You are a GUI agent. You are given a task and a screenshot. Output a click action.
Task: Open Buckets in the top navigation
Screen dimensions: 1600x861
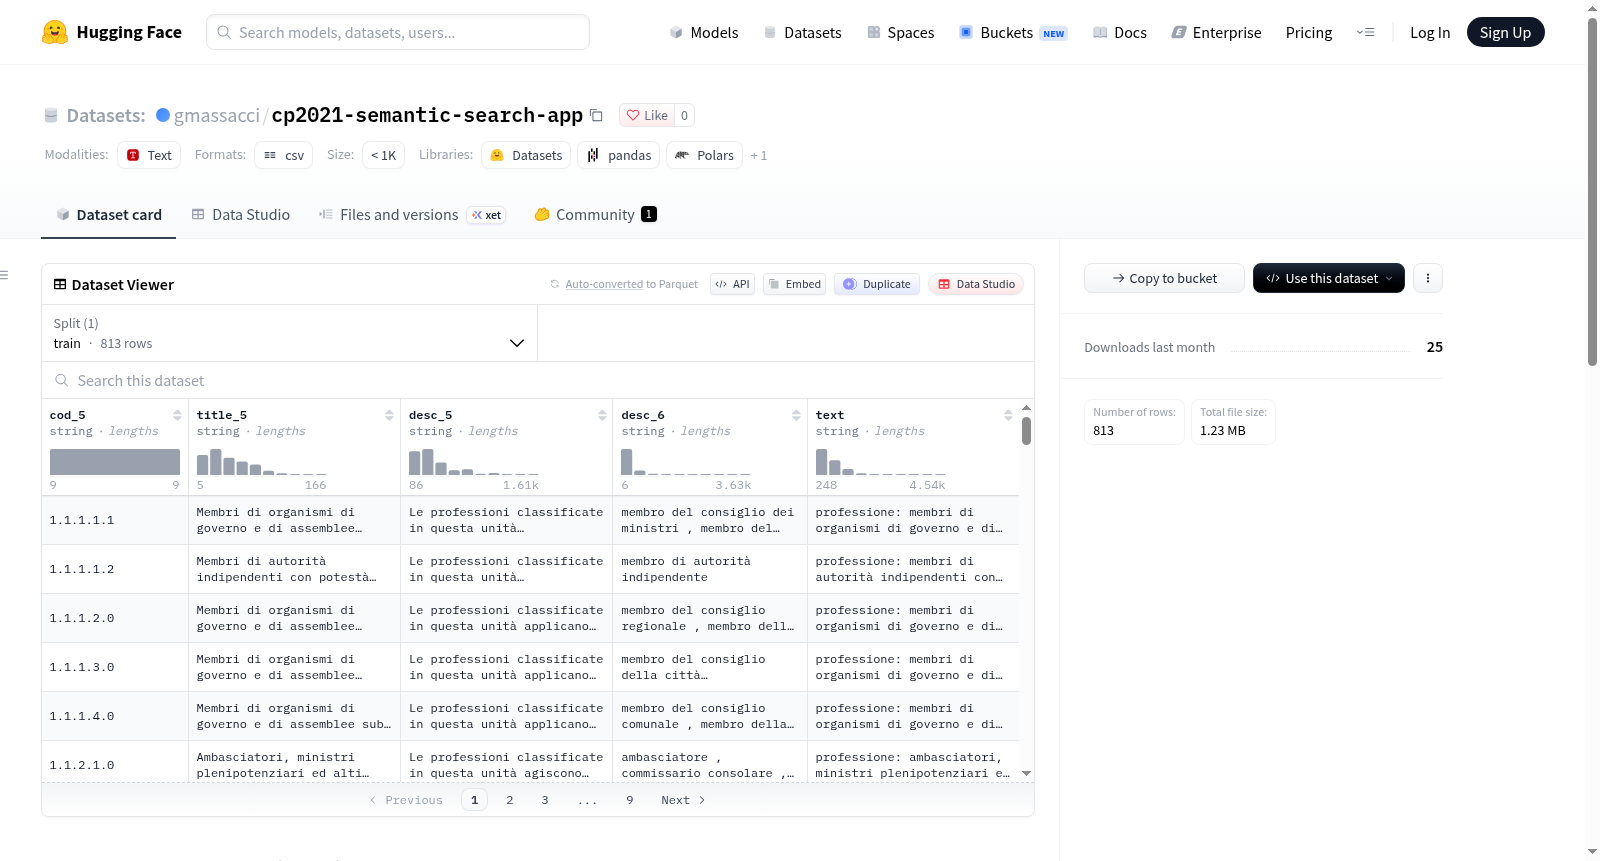point(1013,32)
